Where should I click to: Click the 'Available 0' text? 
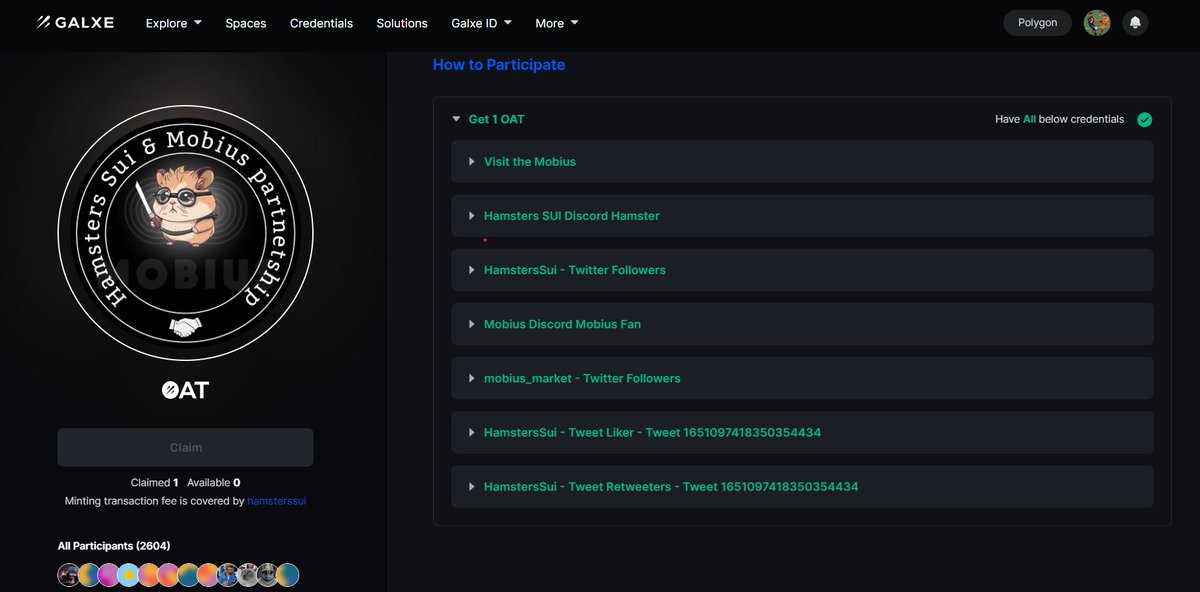pyautogui.click(x=214, y=482)
